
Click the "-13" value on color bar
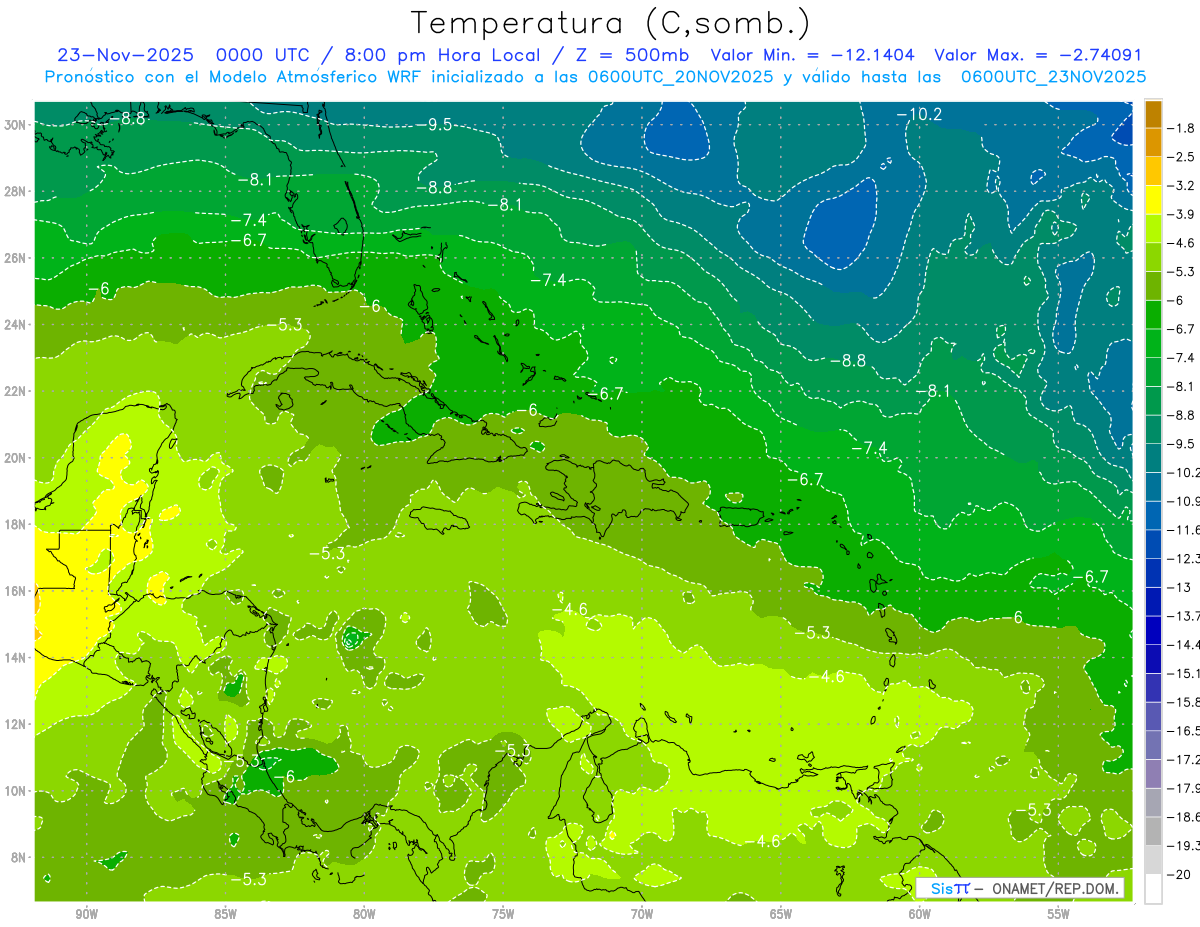(1177, 587)
